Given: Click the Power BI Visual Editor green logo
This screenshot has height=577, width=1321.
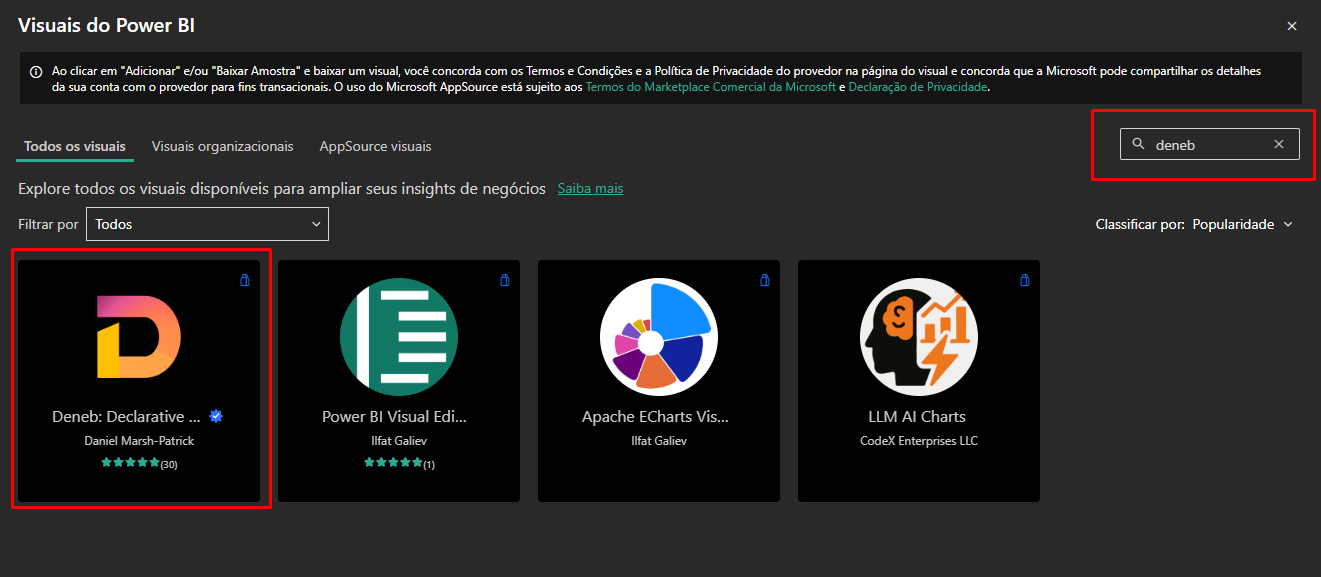Looking at the screenshot, I should pyautogui.click(x=398, y=336).
